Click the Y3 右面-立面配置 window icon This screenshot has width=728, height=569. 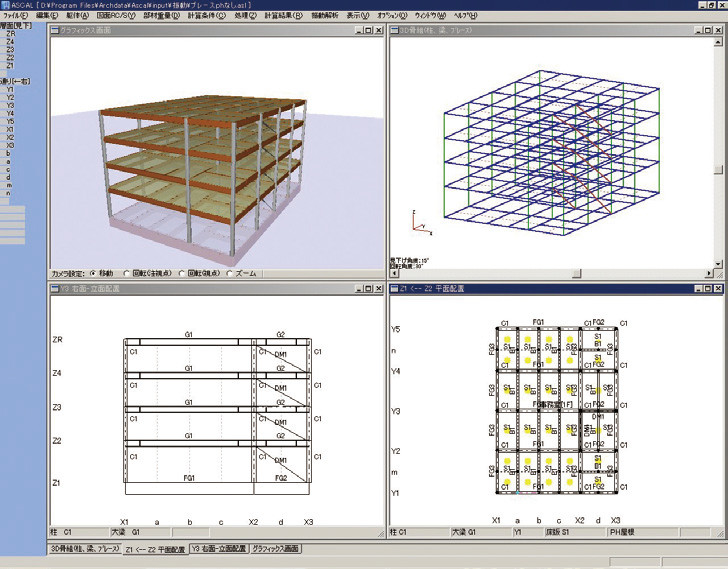[x=55, y=290]
